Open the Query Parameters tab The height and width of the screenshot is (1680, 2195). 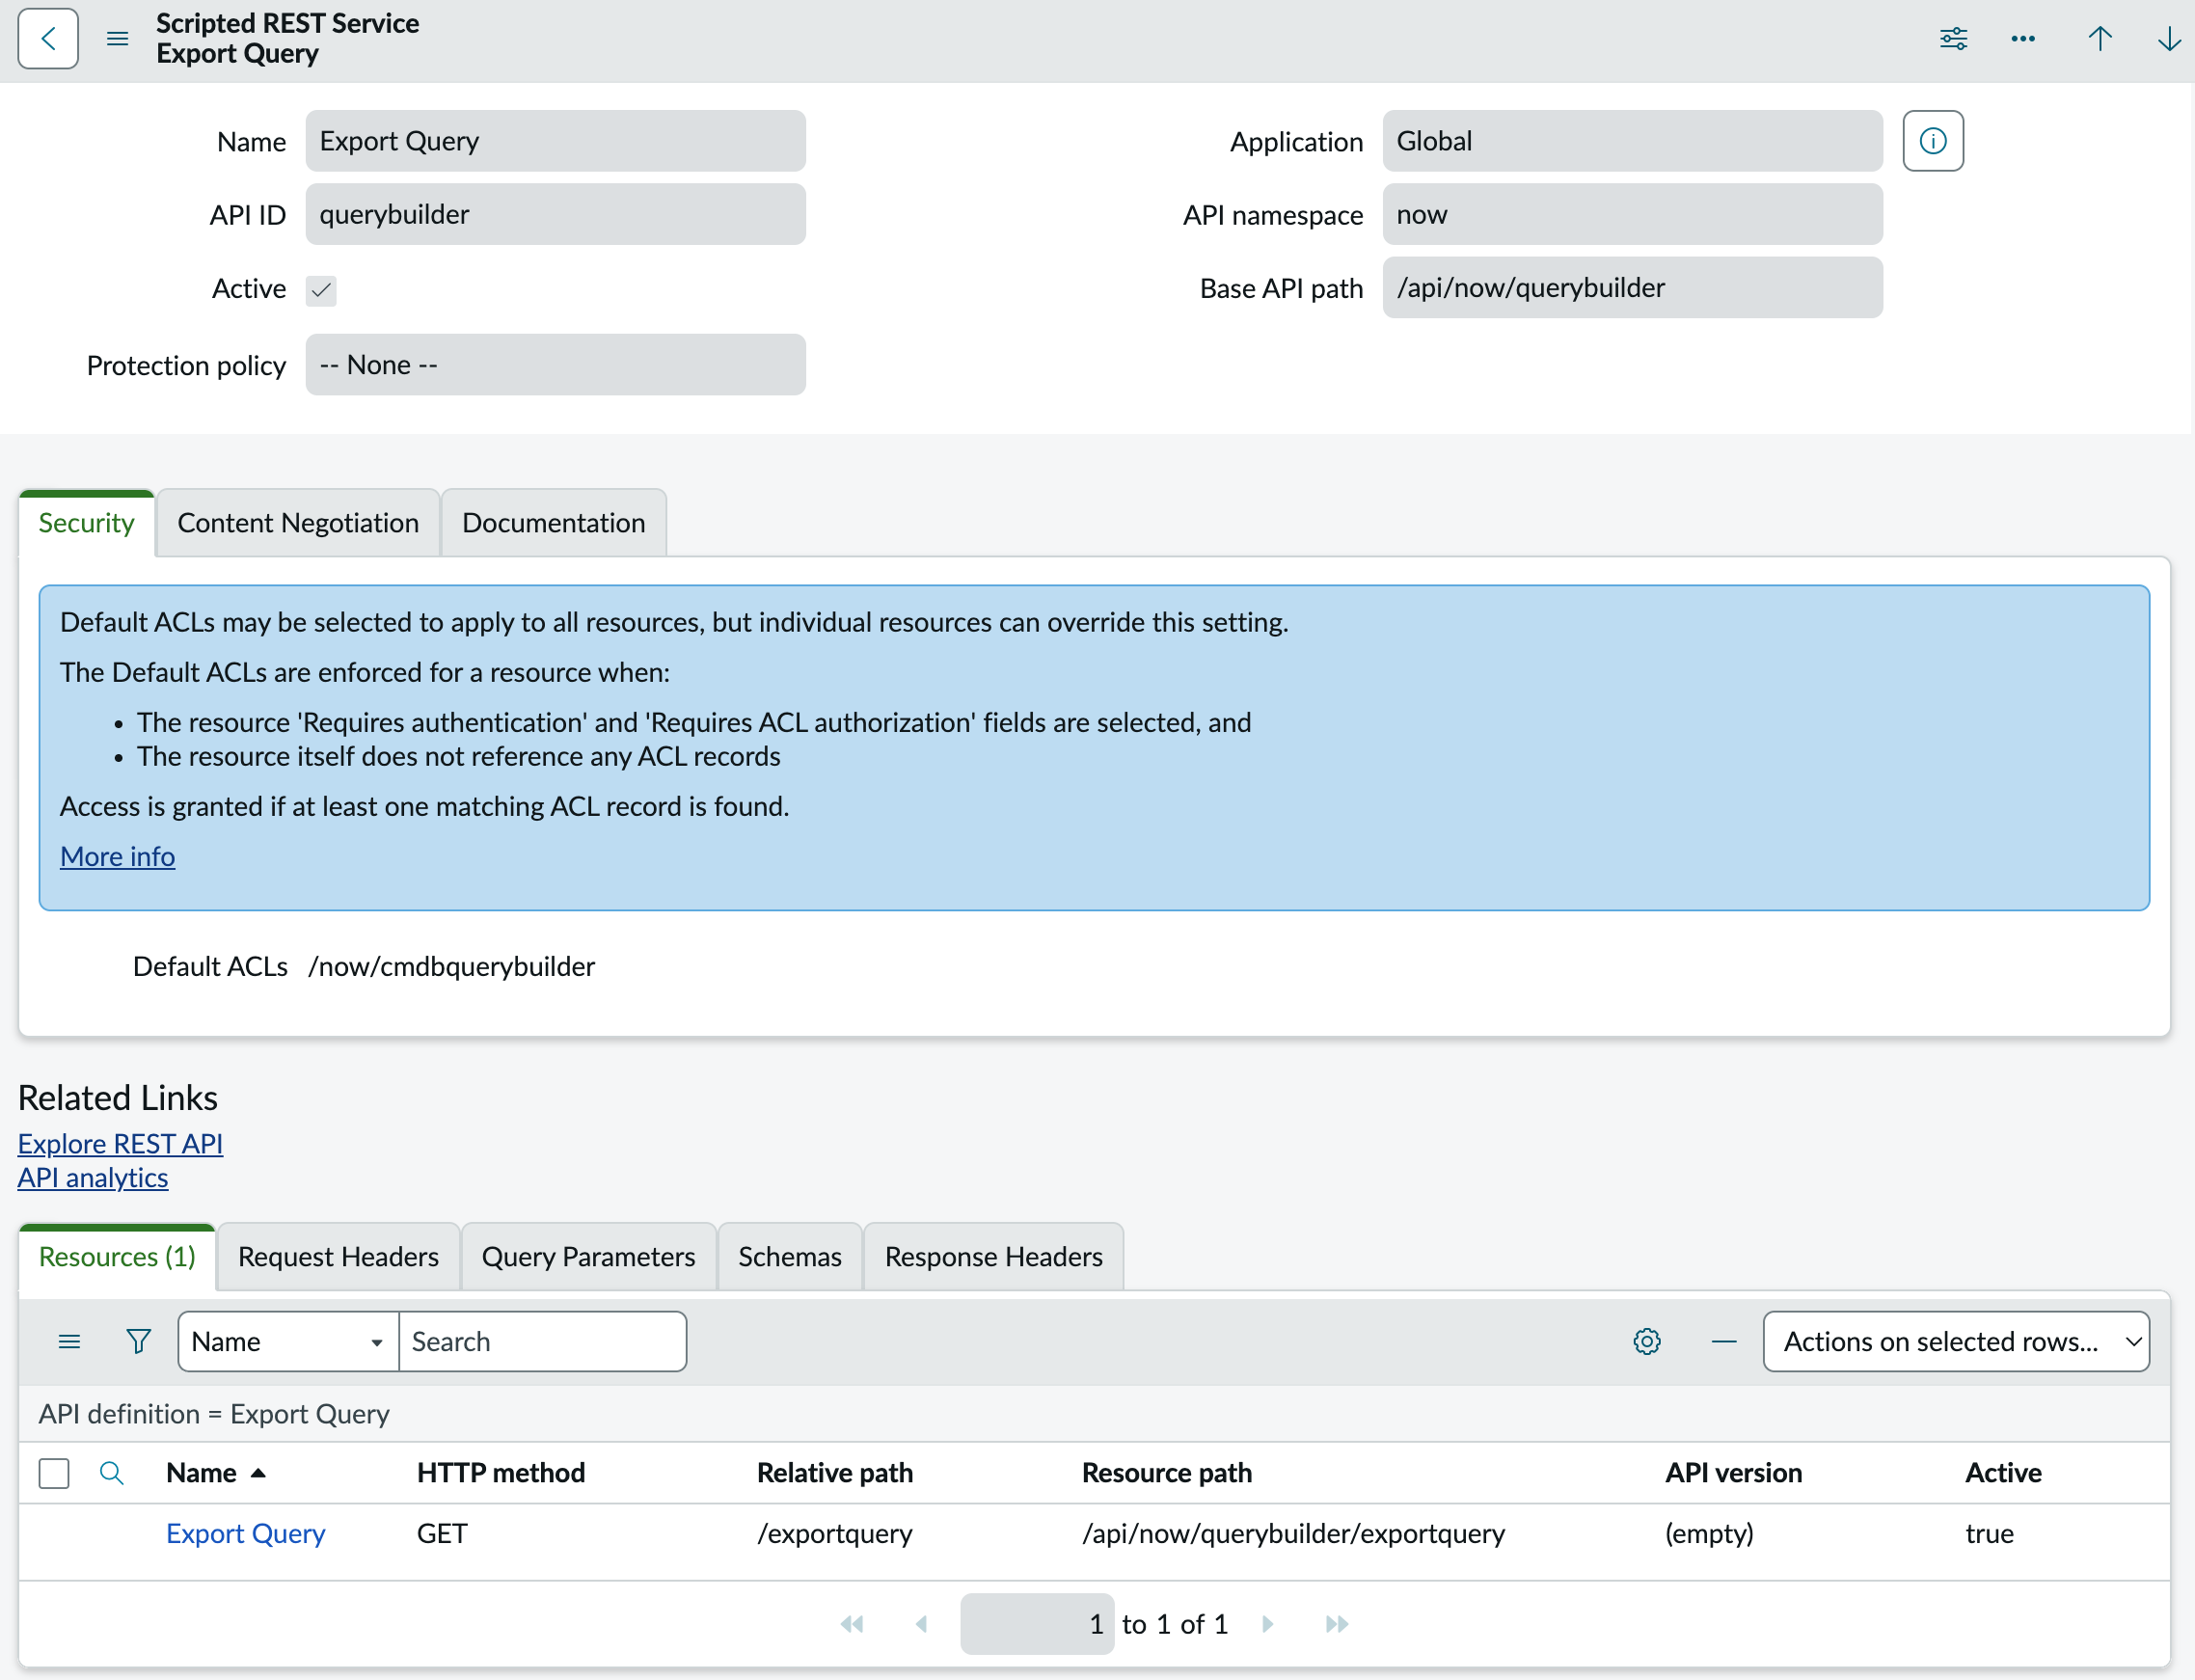click(x=588, y=1256)
